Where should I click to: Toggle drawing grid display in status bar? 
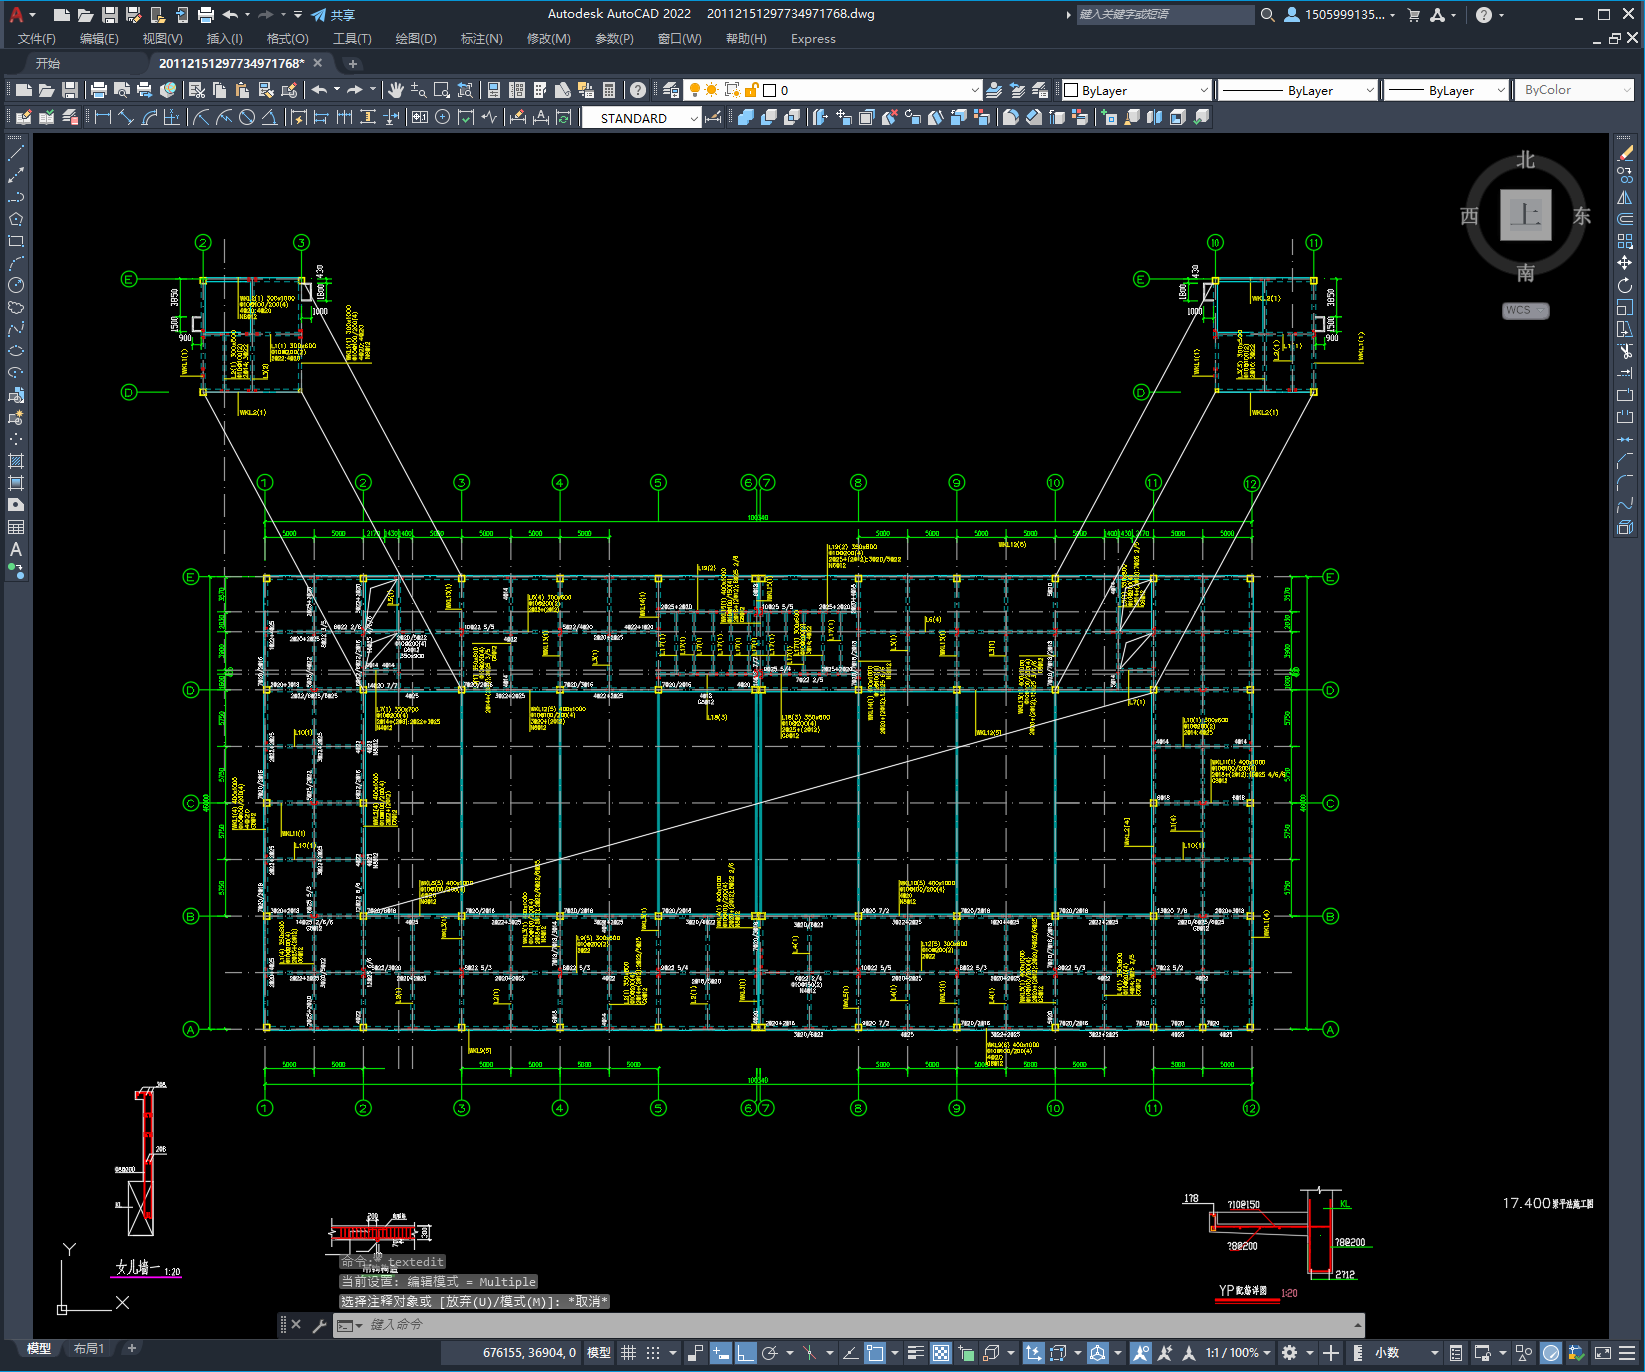click(628, 1353)
